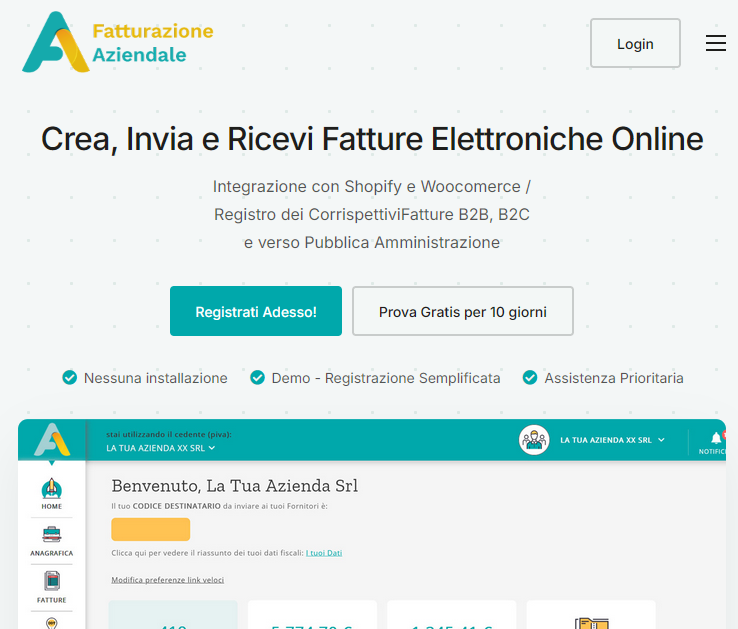Expand cedente LA TUA AZIENDA XX SRL dropdown
The height and width of the screenshot is (629, 738).
click(x=160, y=448)
